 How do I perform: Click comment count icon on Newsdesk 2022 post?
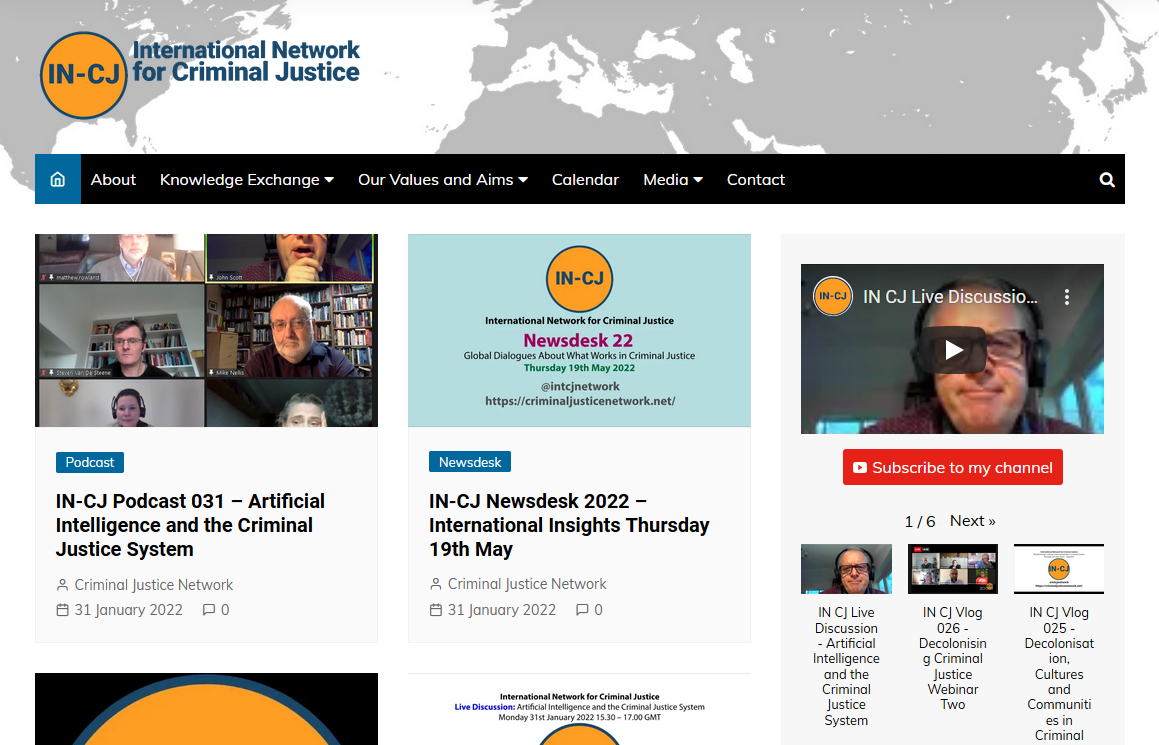tap(582, 610)
